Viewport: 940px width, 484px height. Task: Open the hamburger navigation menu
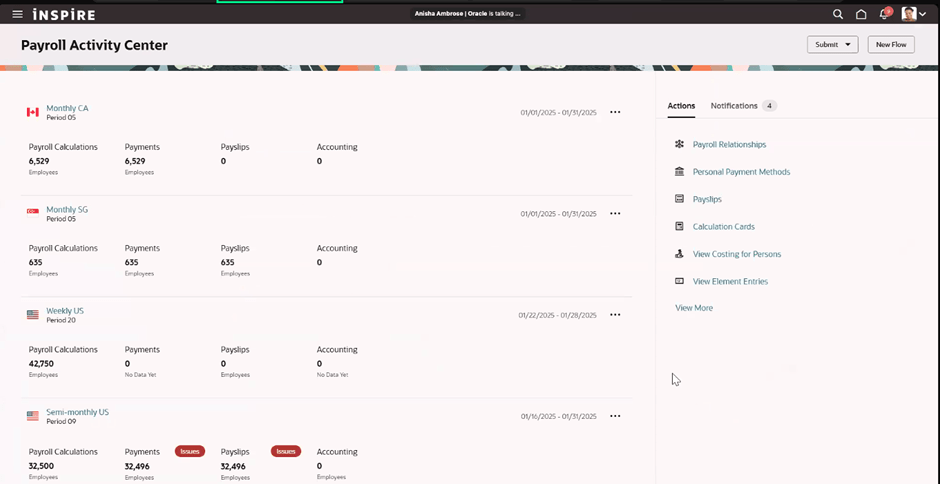[17, 14]
